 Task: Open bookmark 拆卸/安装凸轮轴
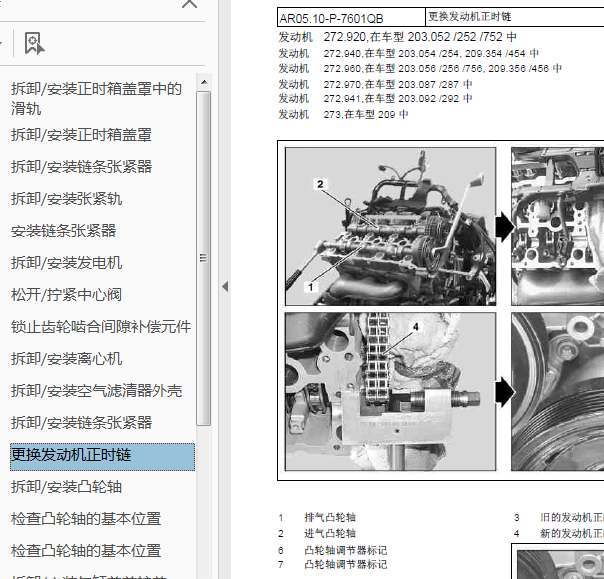(66, 487)
